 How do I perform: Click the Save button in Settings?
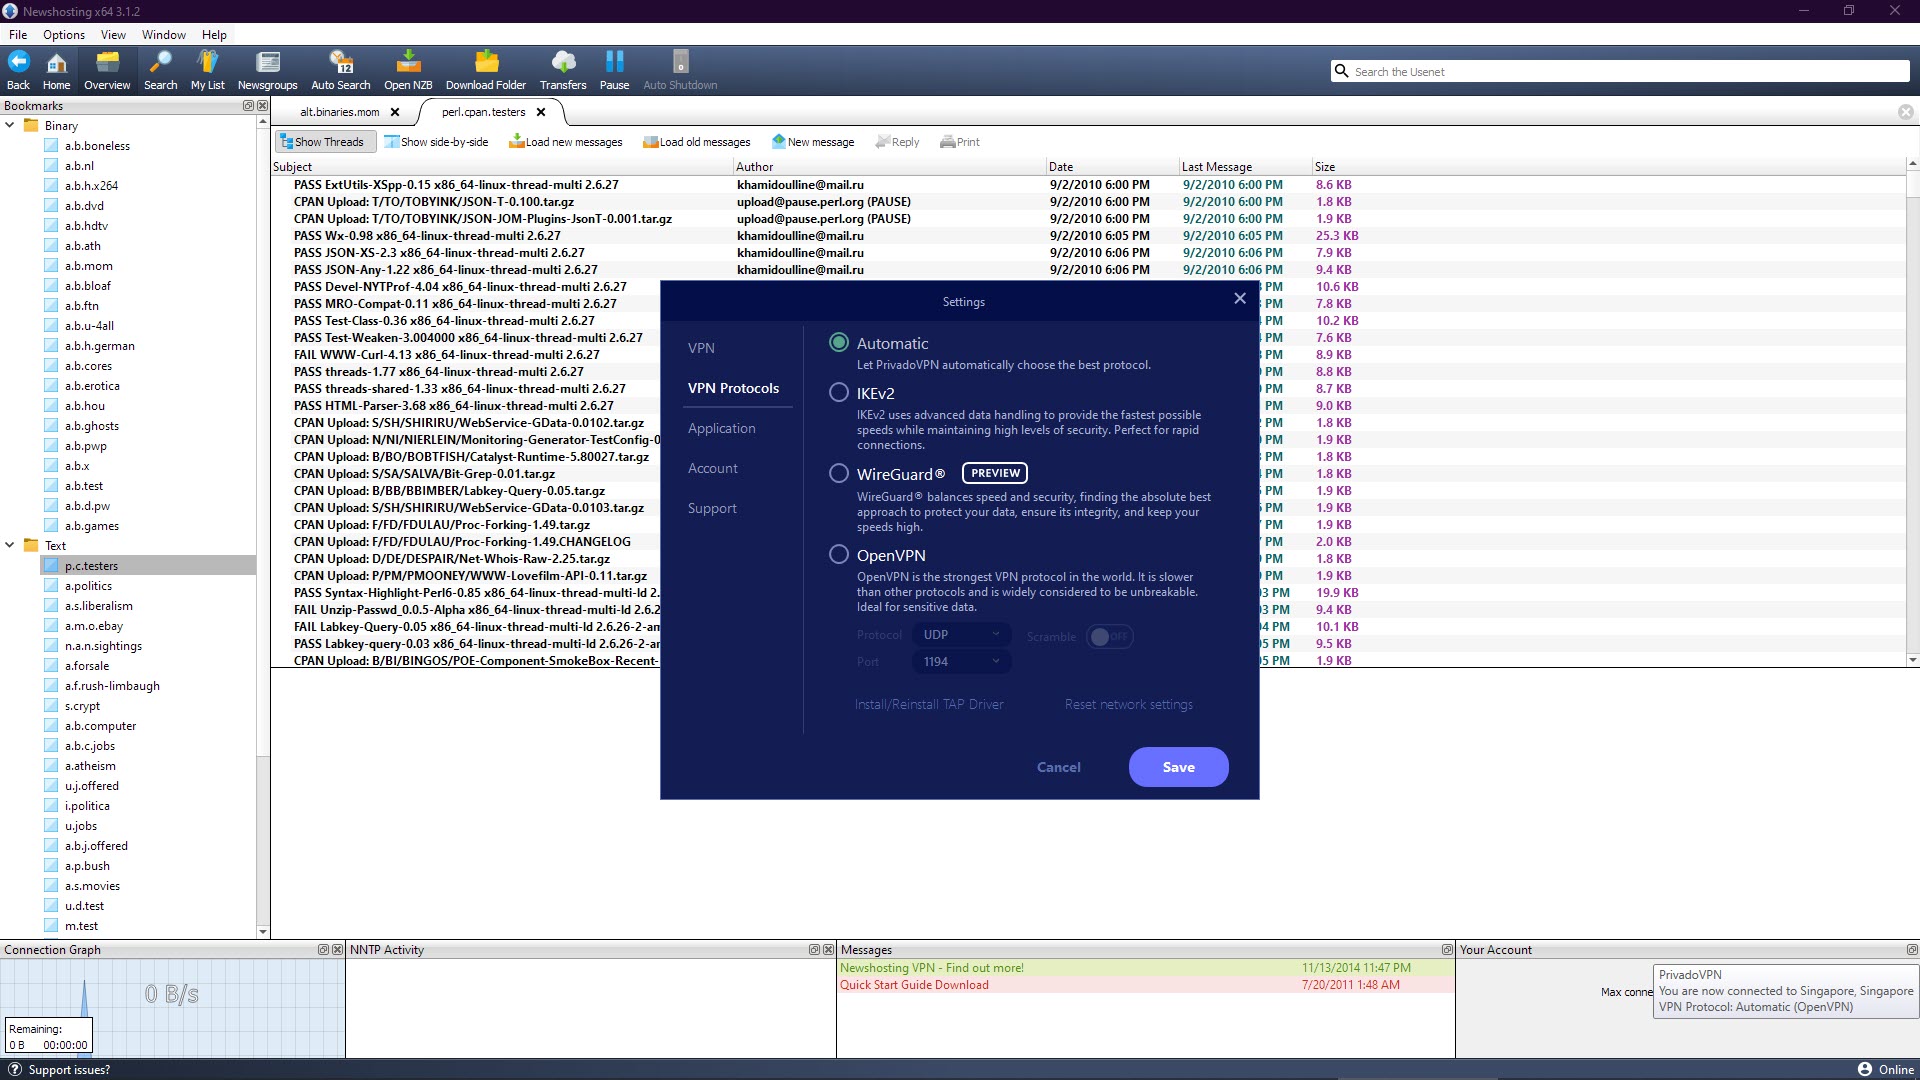[1178, 766]
